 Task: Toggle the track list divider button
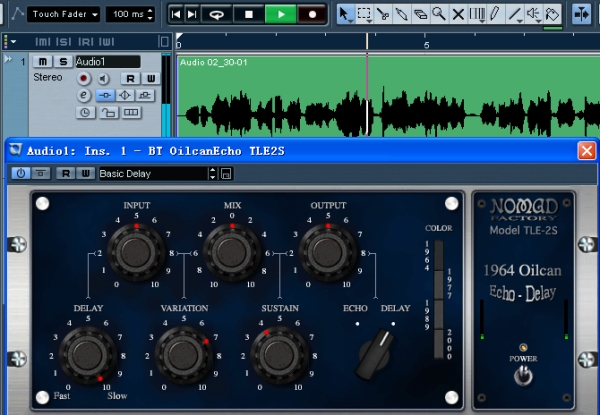click(x=164, y=41)
